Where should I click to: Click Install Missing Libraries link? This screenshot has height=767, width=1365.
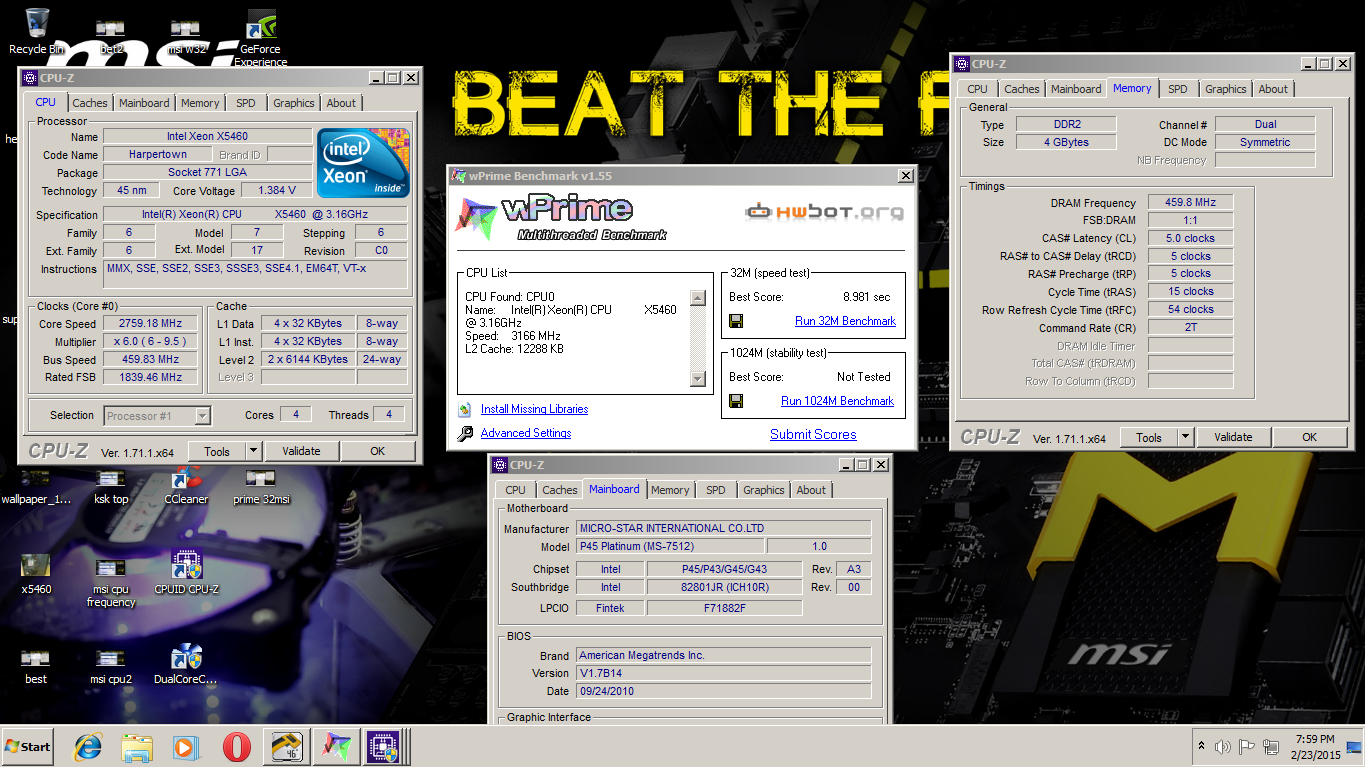click(534, 409)
